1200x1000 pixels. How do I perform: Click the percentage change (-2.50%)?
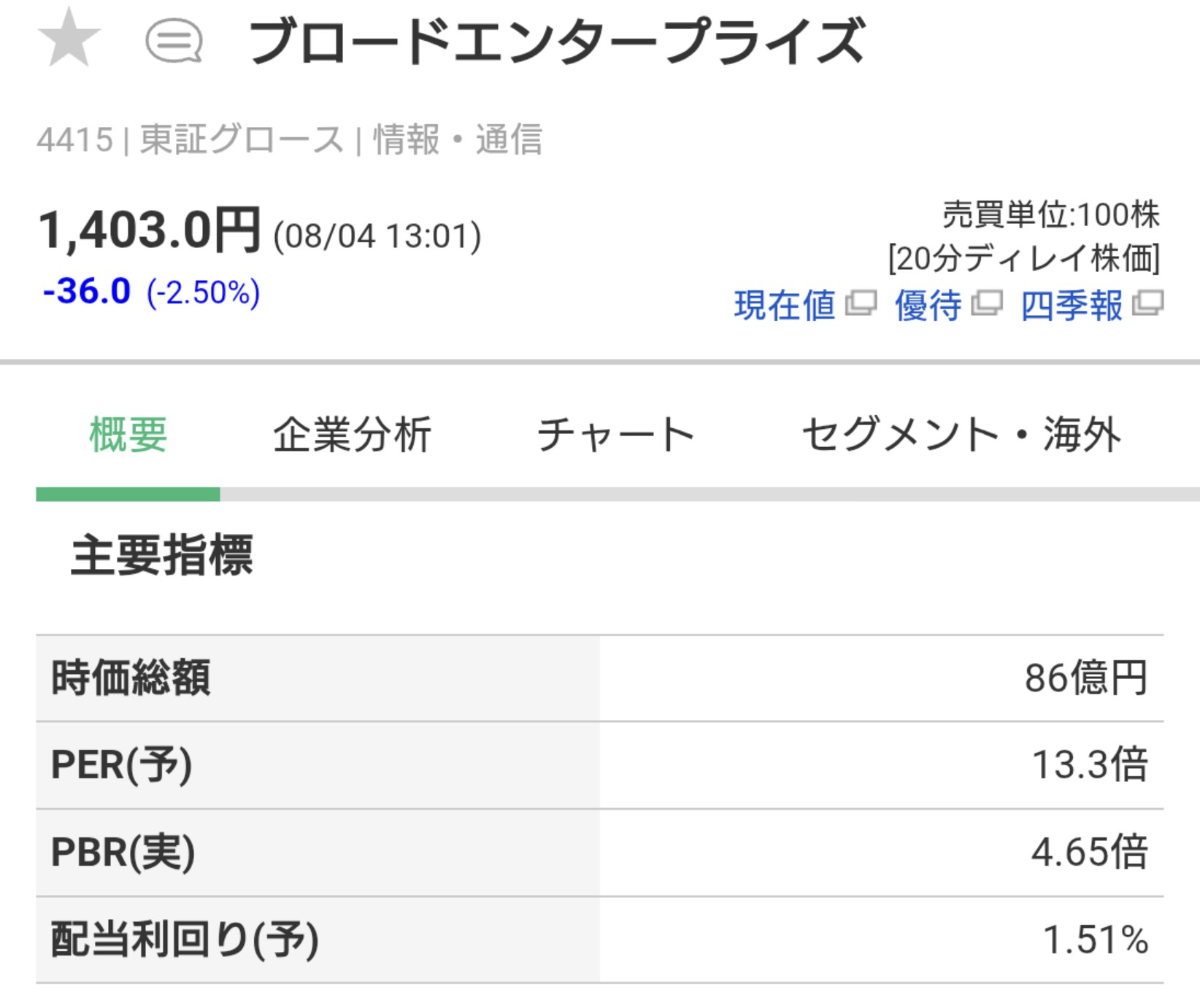[203, 293]
